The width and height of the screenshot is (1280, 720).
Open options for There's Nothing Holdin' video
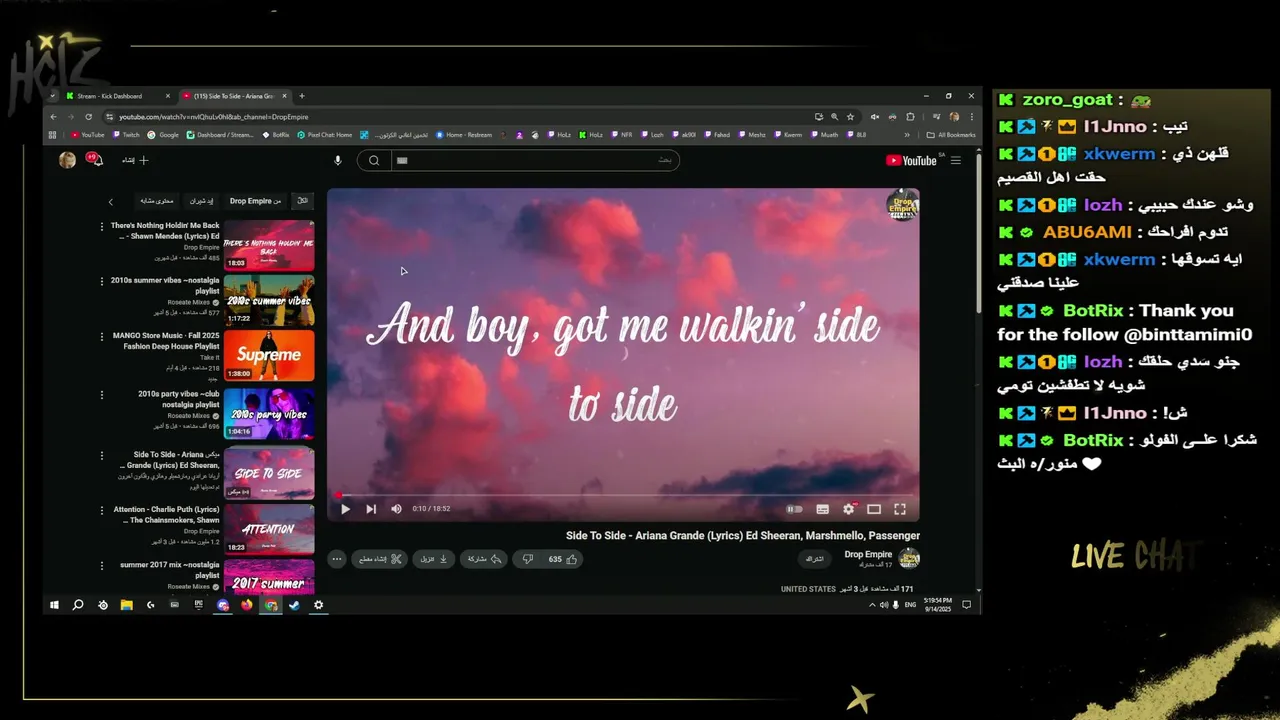pyautogui.click(x=101, y=226)
